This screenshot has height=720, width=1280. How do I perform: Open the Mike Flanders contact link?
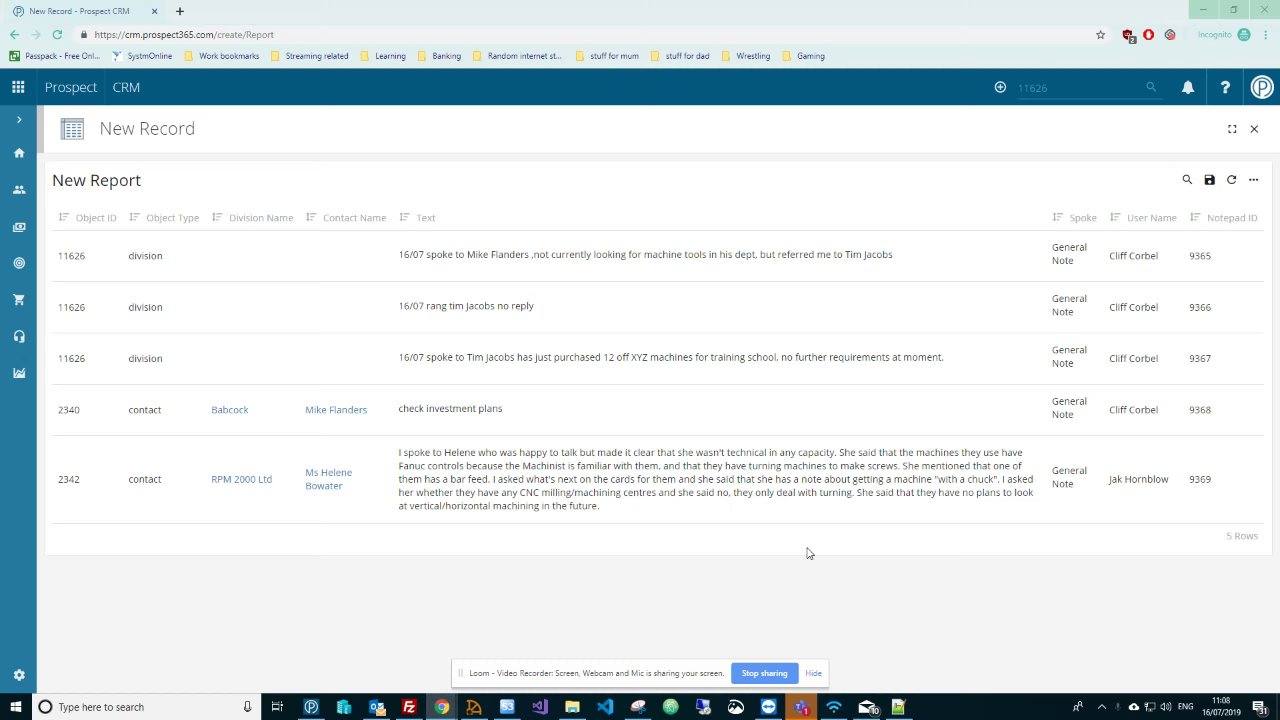[x=336, y=410]
